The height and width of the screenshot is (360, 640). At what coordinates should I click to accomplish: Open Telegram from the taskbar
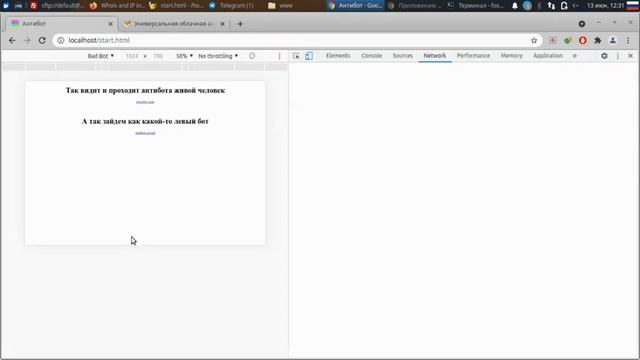[231, 6]
